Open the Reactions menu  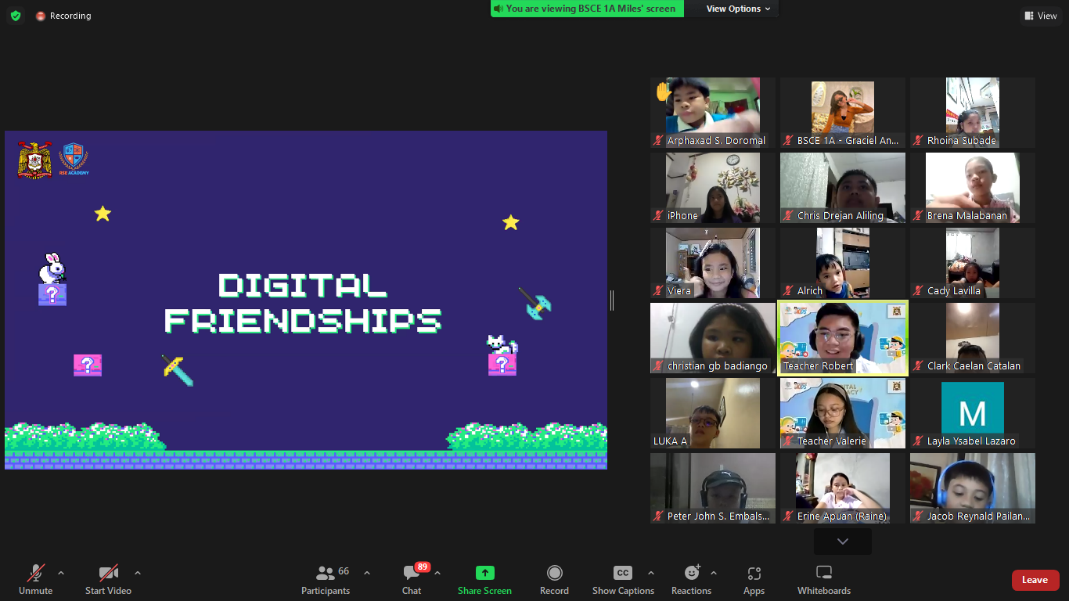tap(691, 580)
